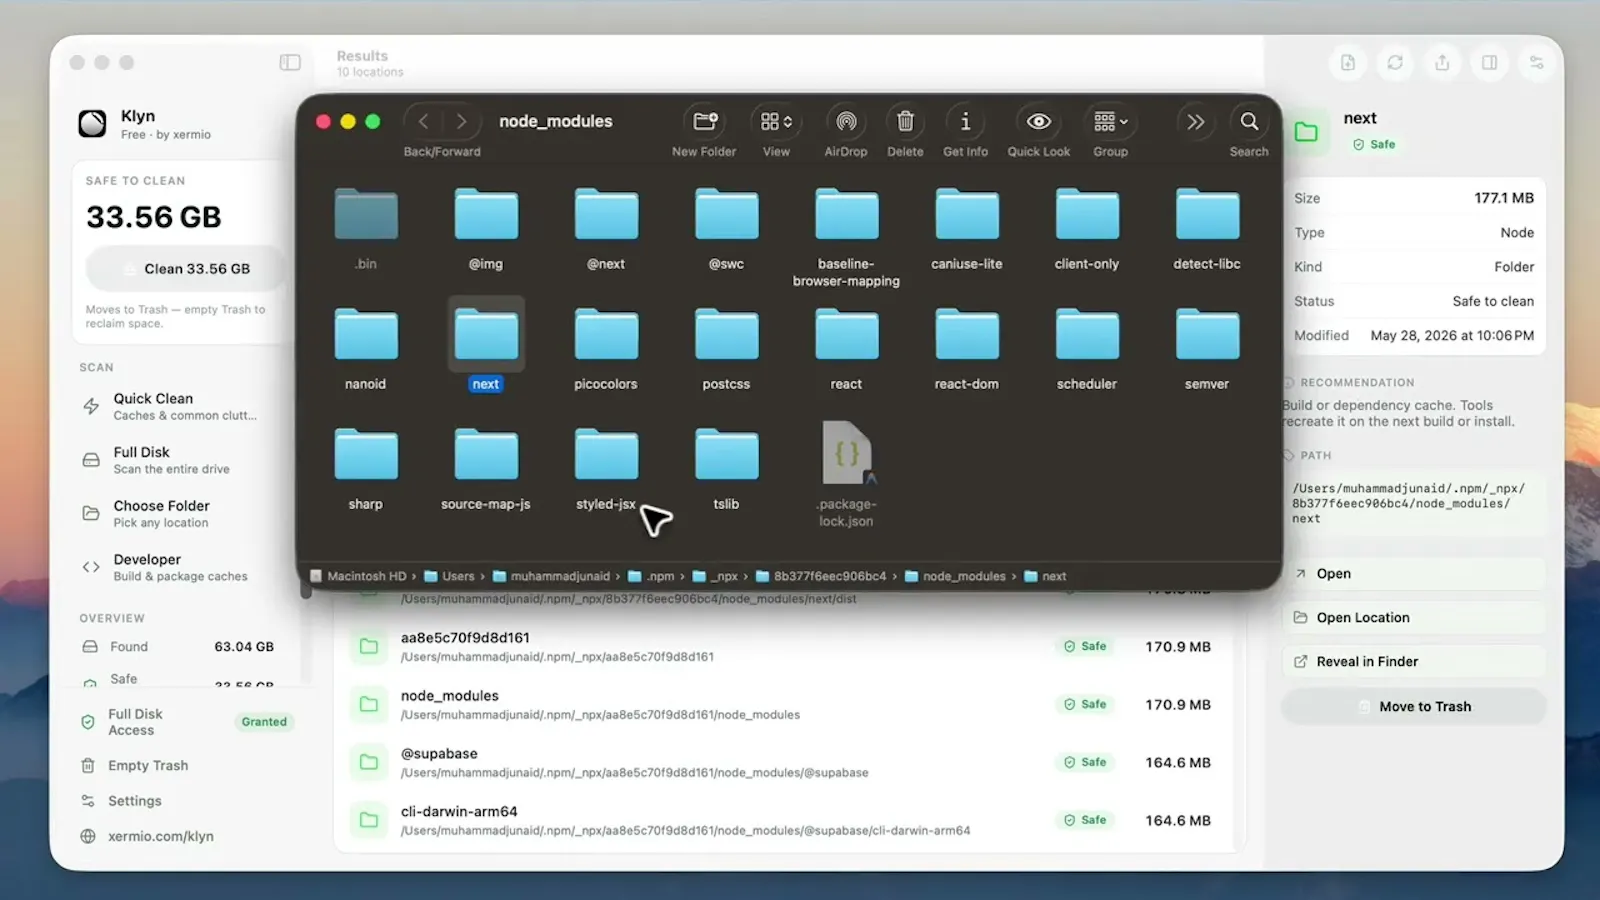Click Empty Trash in Klyn sidebar
Viewport: 1600px width, 900px height.
(x=135, y=765)
